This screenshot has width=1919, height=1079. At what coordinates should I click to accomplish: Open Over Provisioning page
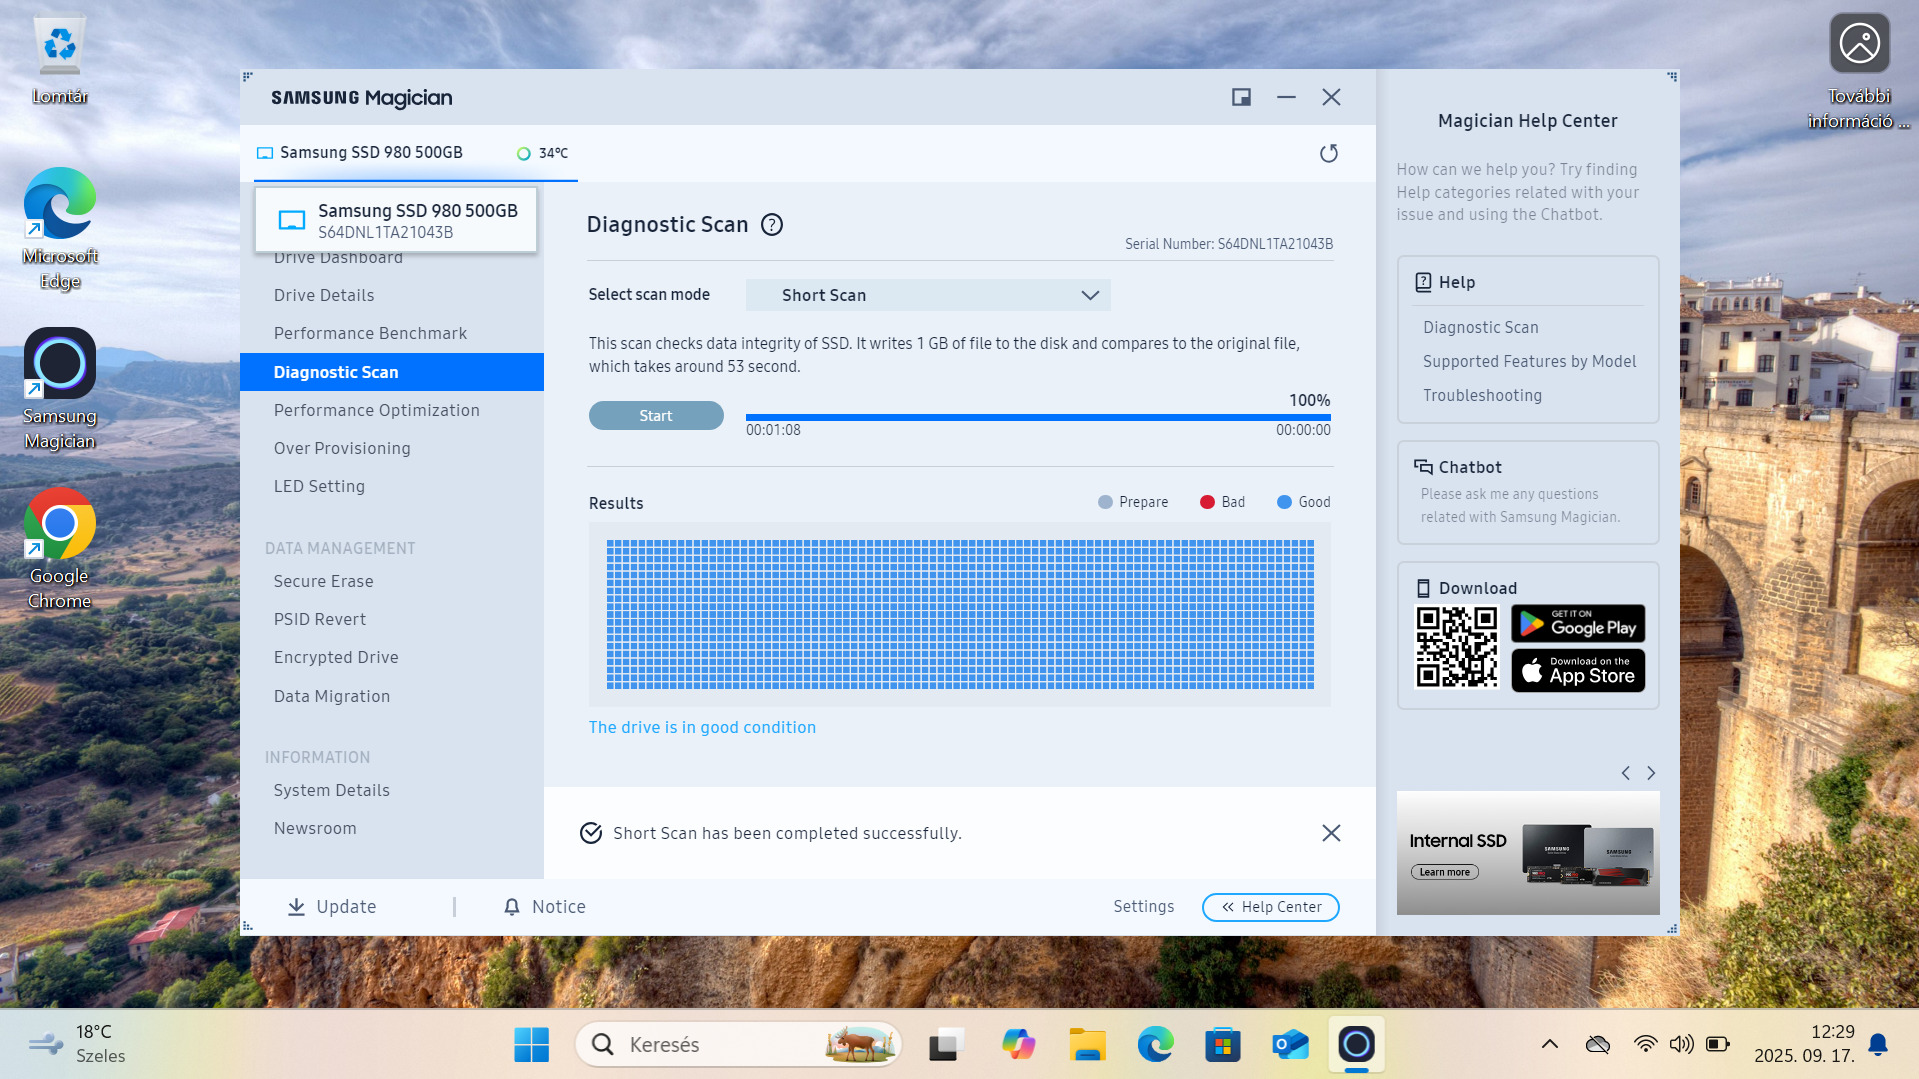(342, 448)
